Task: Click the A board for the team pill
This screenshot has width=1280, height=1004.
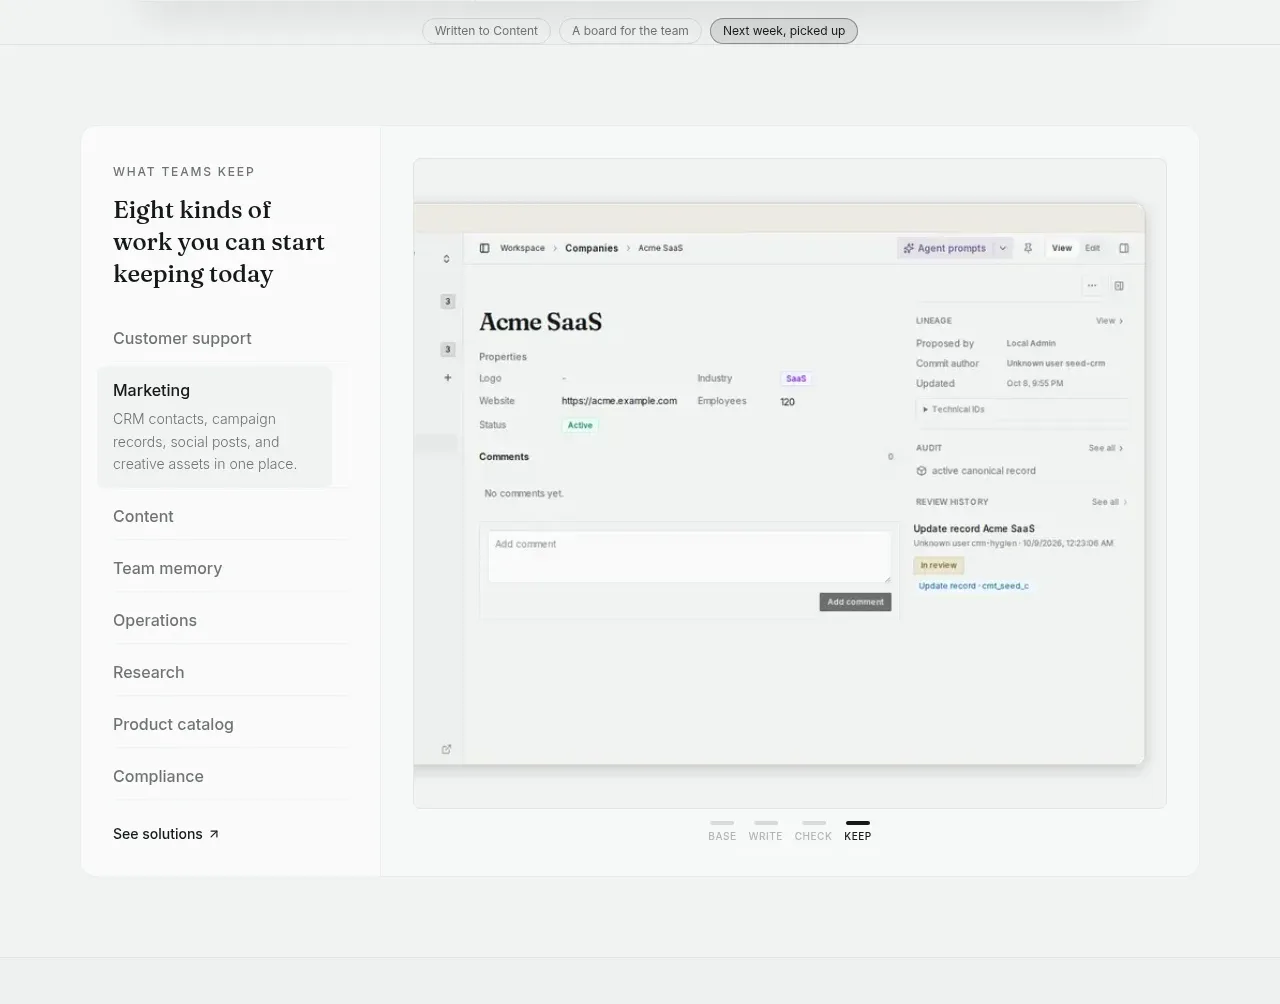Action: point(630,31)
